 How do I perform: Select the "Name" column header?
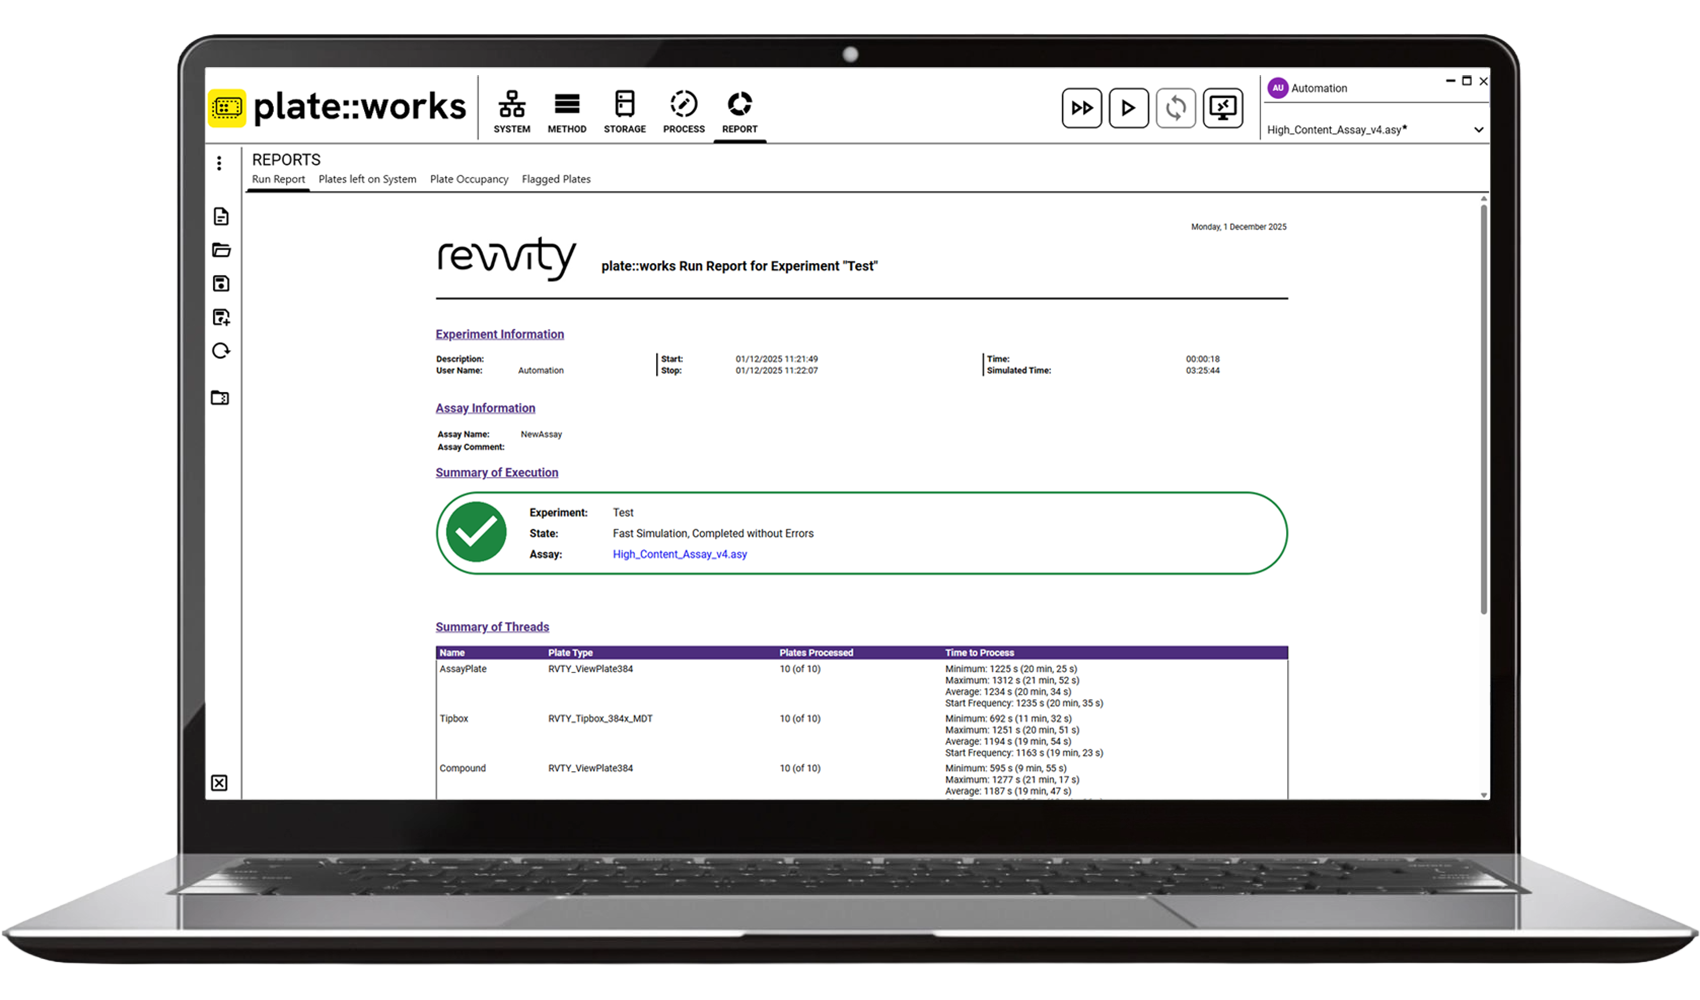tap(452, 653)
